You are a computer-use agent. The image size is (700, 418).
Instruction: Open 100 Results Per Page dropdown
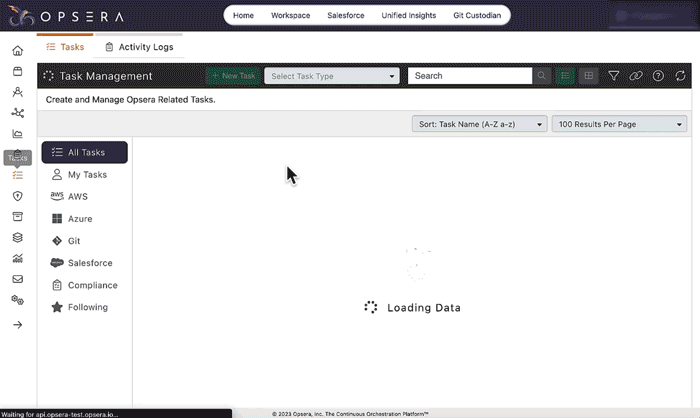[619, 124]
